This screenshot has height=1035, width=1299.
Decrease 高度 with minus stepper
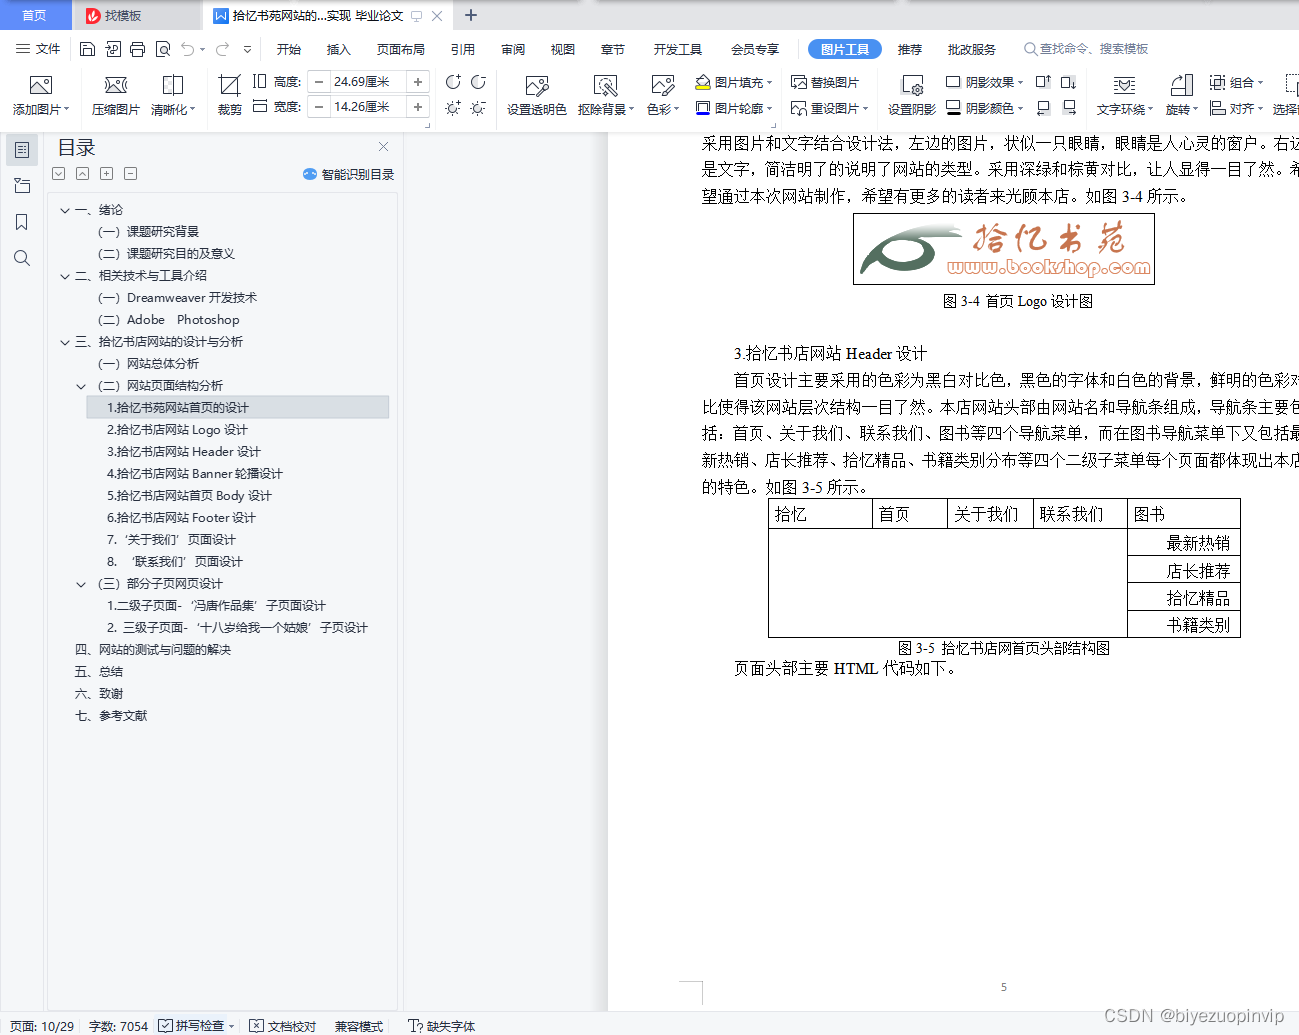[319, 82]
